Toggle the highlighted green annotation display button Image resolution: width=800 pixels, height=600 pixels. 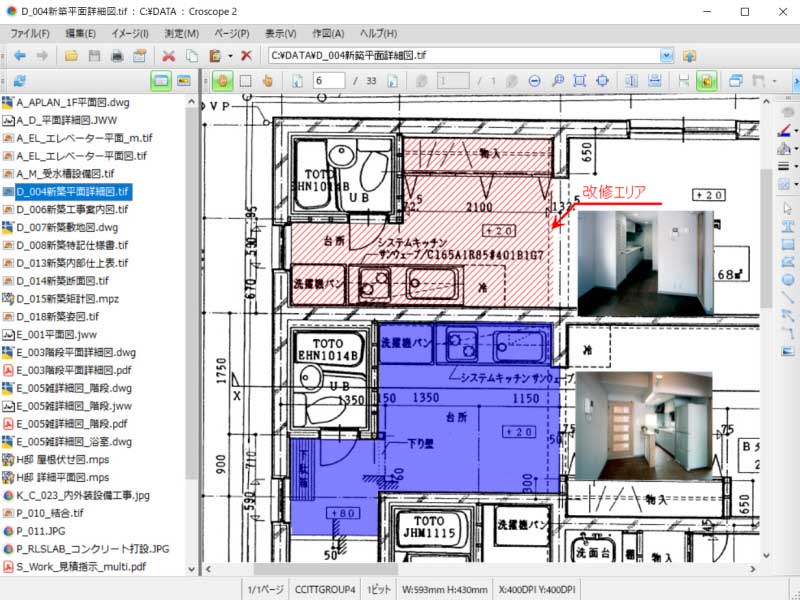coord(706,81)
